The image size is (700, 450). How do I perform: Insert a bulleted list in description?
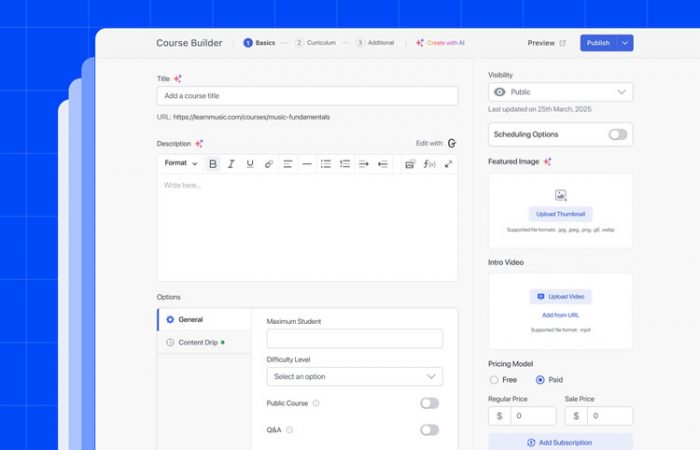pyautogui.click(x=326, y=164)
